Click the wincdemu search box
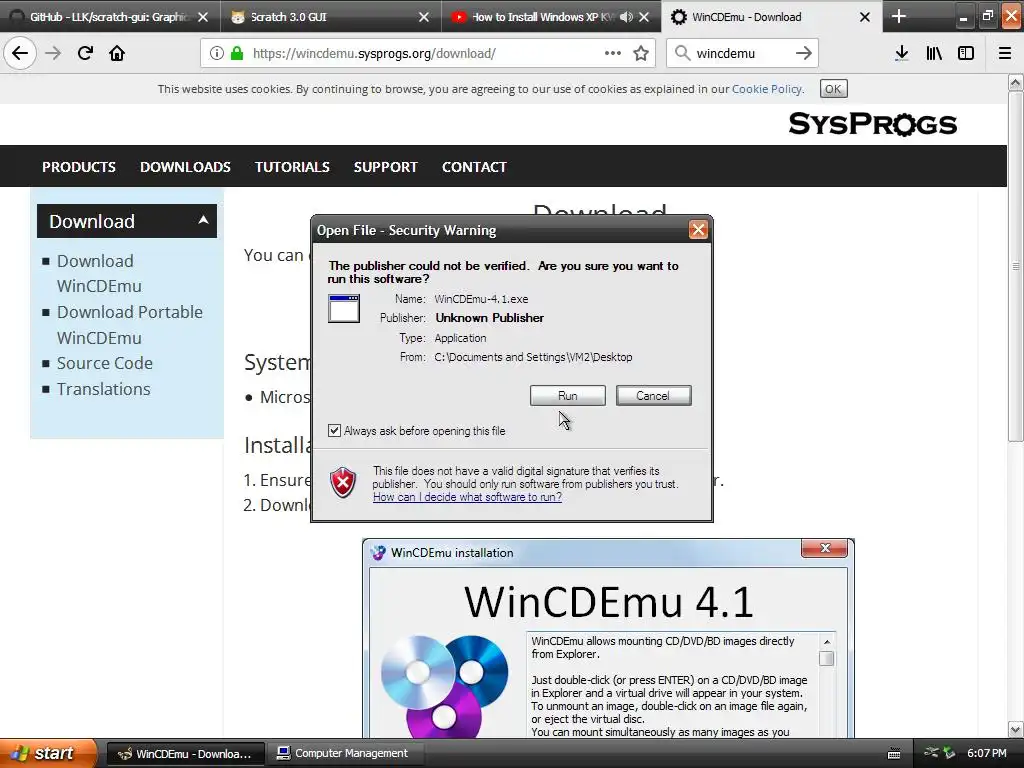The image size is (1024, 768). tap(743, 54)
